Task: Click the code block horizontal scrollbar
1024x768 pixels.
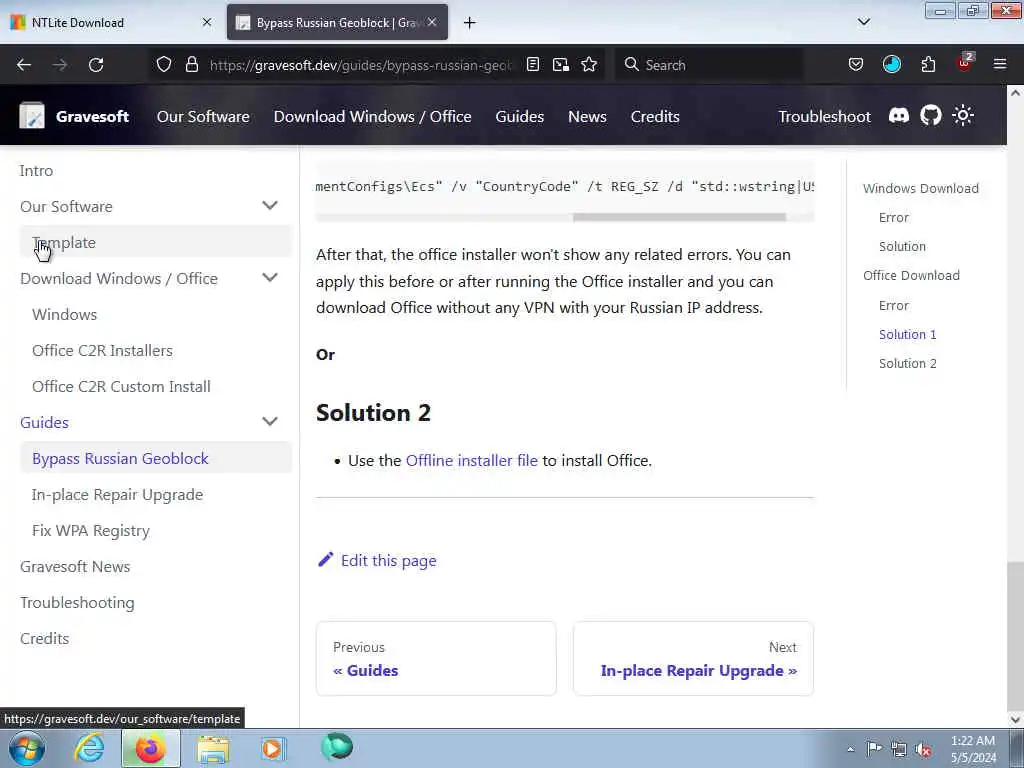Action: (679, 217)
